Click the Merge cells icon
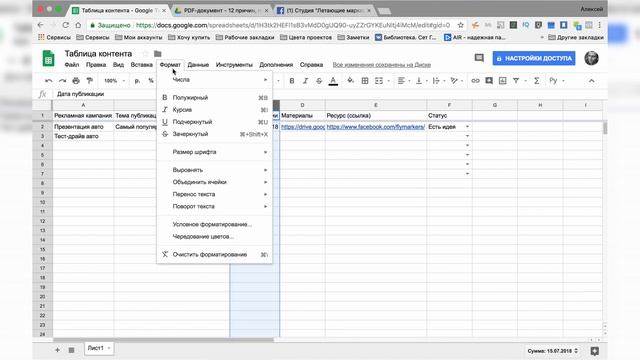640x360 pixels. [379, 81]
